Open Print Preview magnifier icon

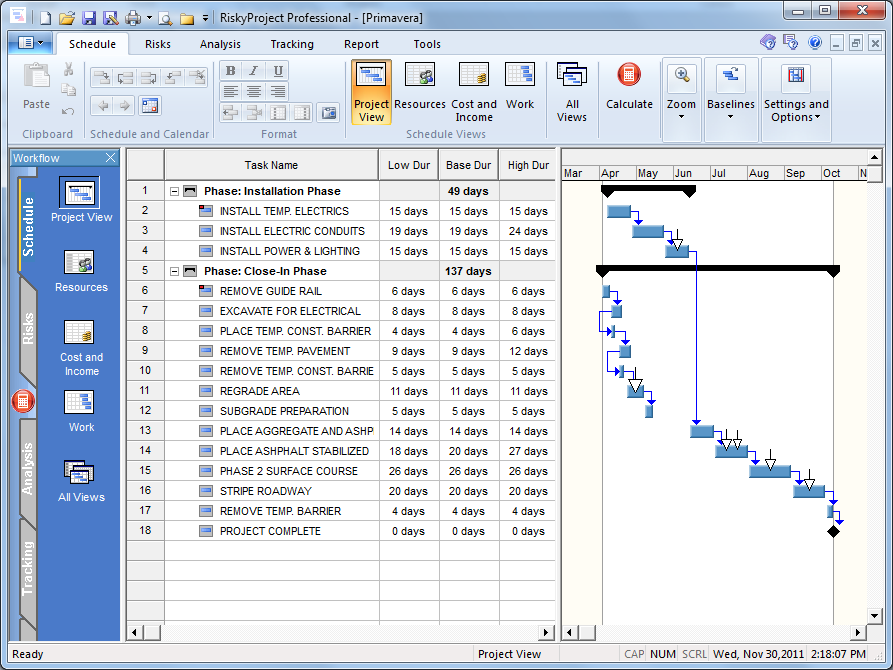click(166, 18)
